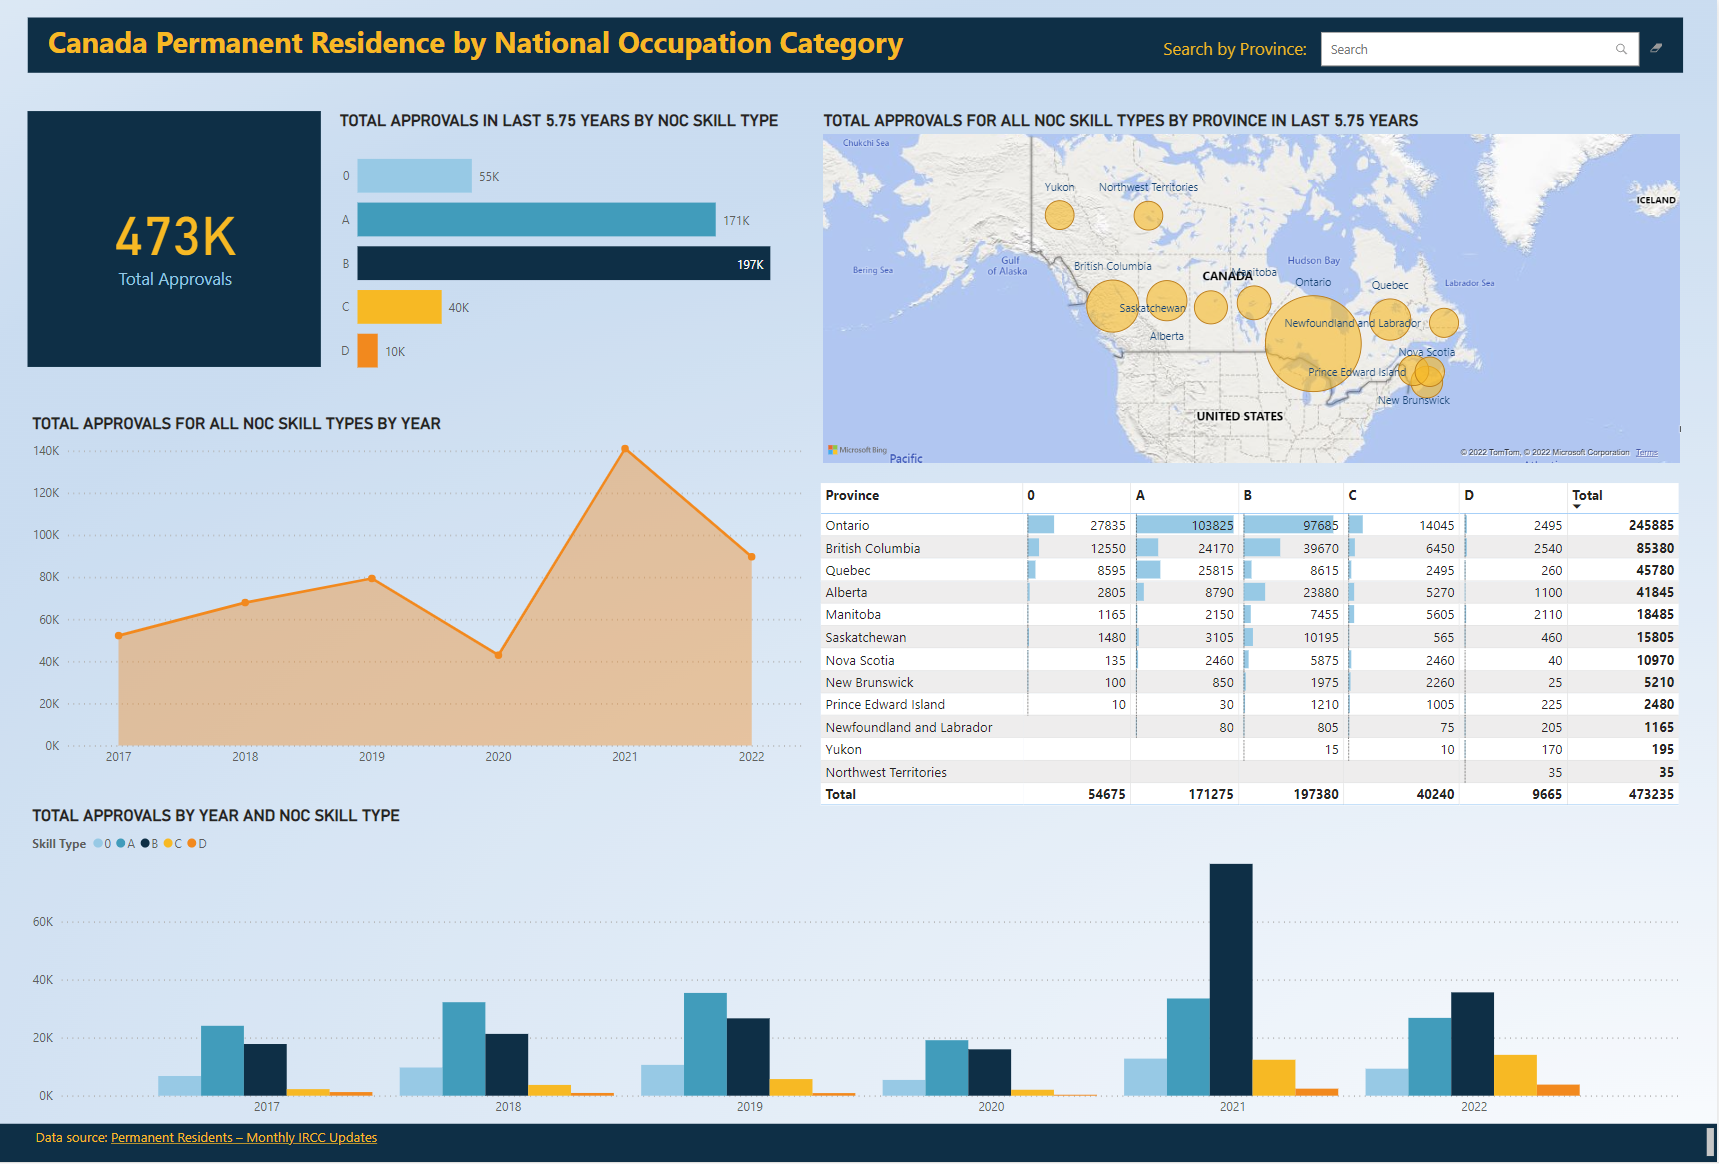Click the Yukon bubble on the map
The height and width of the screenshot is (1164, 1719).
click(1060, 214)
